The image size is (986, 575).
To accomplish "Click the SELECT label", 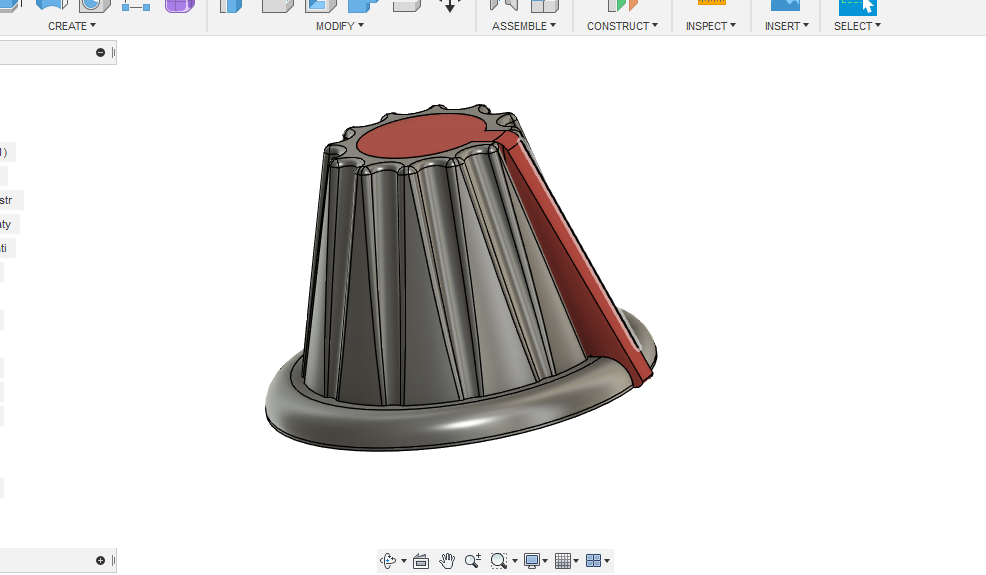I will (857, 26).
